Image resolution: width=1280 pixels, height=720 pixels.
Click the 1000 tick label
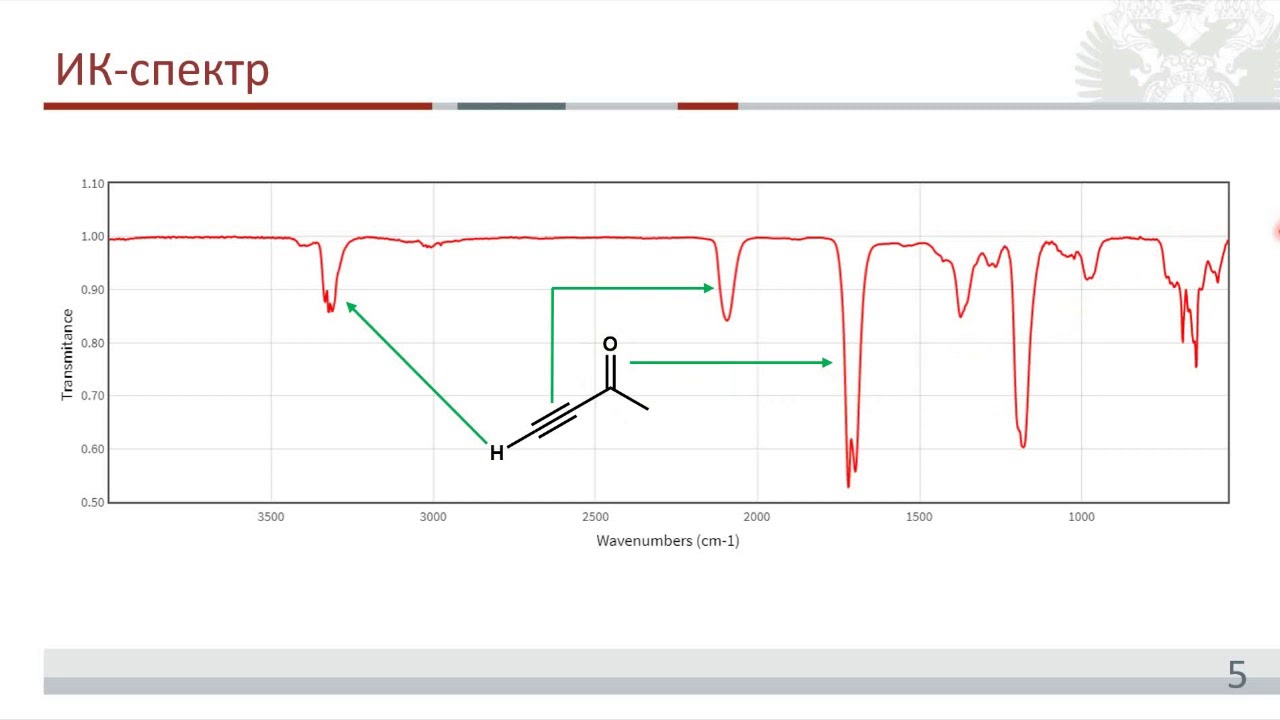(1081, 517)
